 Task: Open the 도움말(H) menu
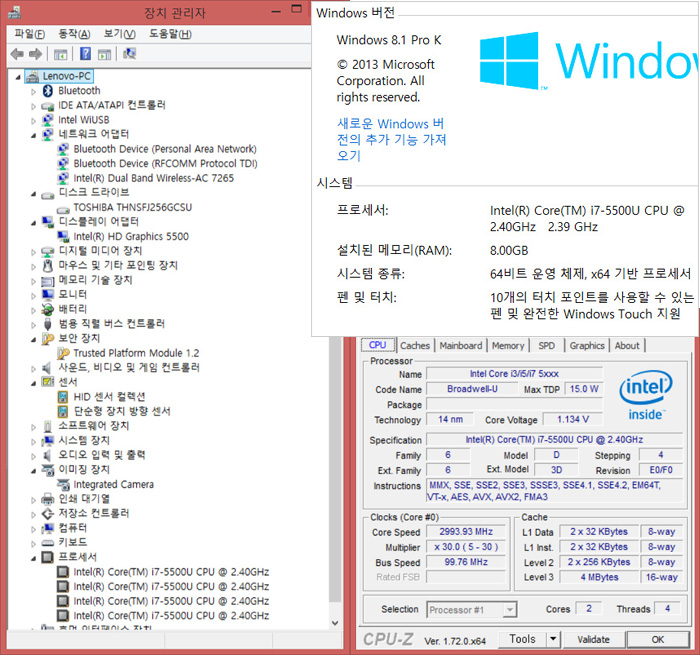(170, 34)
